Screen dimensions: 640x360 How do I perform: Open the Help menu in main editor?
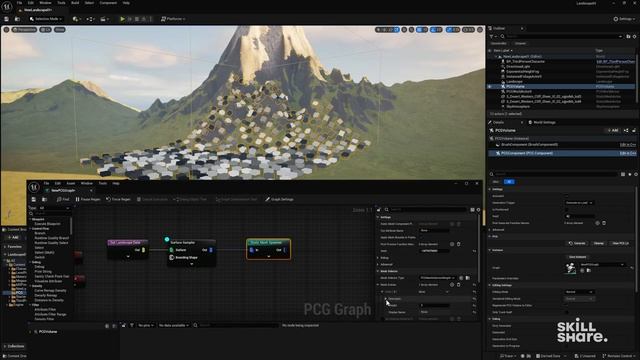(x=126, y=3)
